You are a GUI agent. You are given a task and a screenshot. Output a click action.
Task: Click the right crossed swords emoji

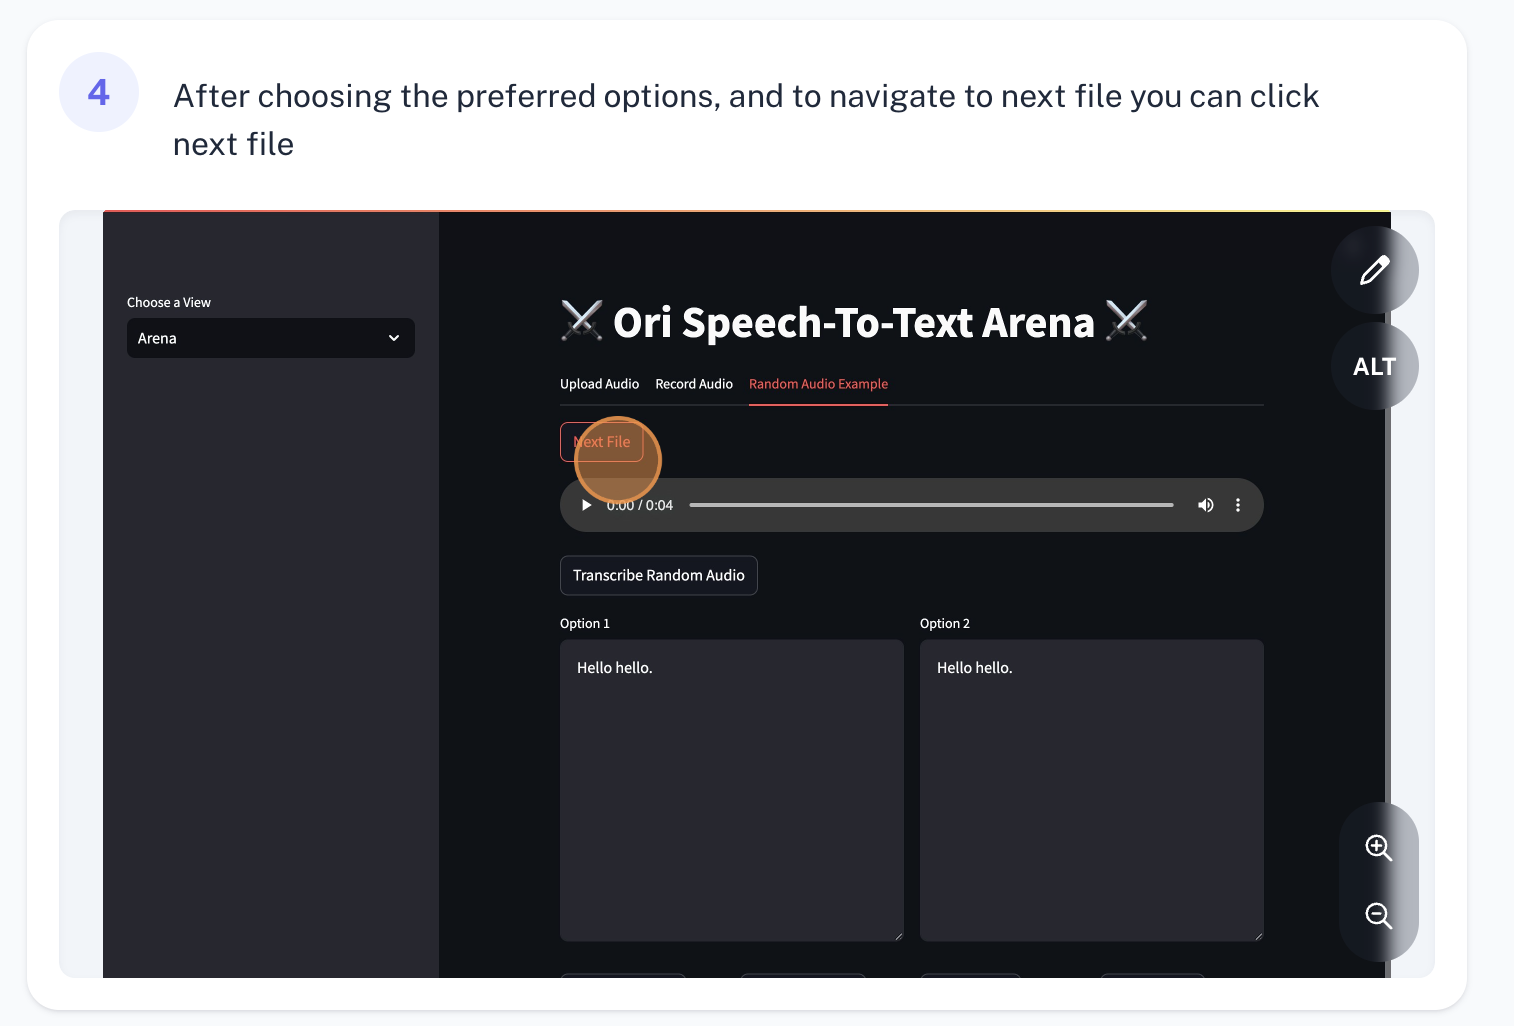[1127, 321]
